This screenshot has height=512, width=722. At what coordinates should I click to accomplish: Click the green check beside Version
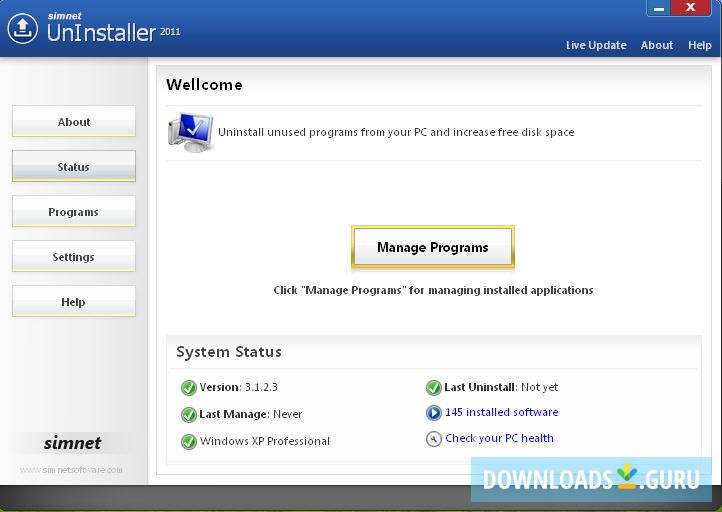[189, 388]
